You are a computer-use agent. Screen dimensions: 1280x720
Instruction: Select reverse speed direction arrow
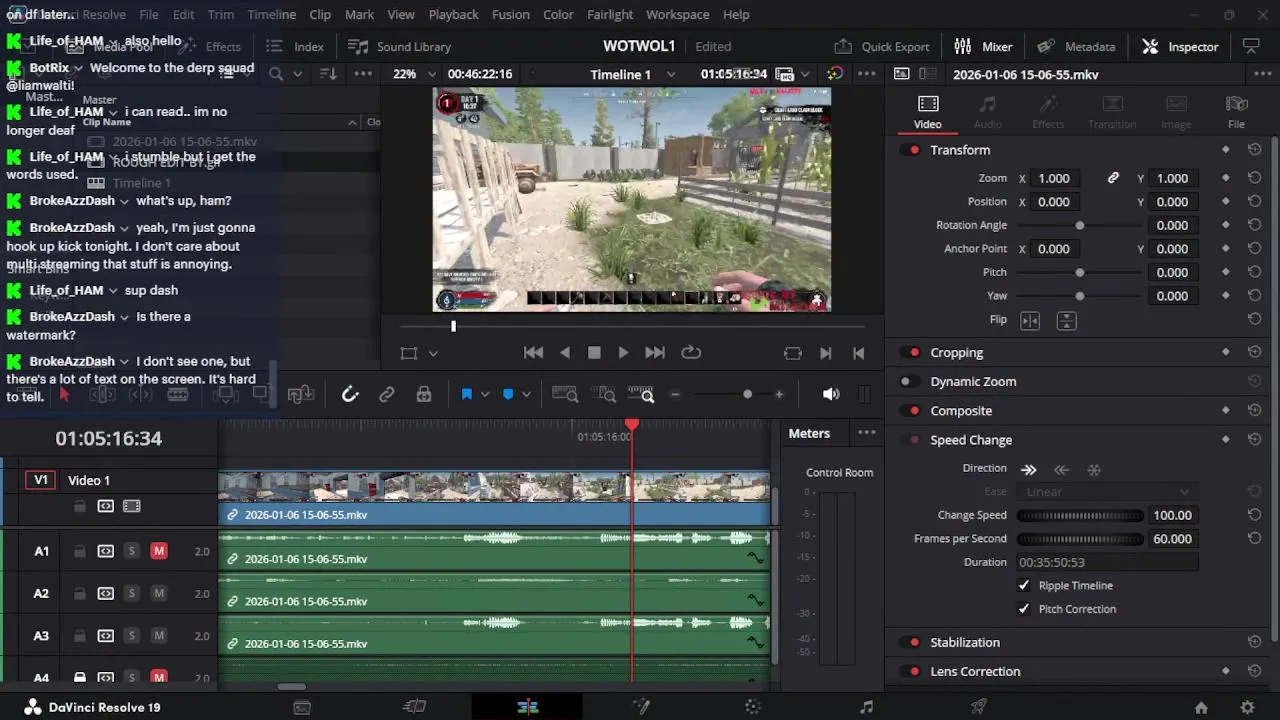point(1061,469)
